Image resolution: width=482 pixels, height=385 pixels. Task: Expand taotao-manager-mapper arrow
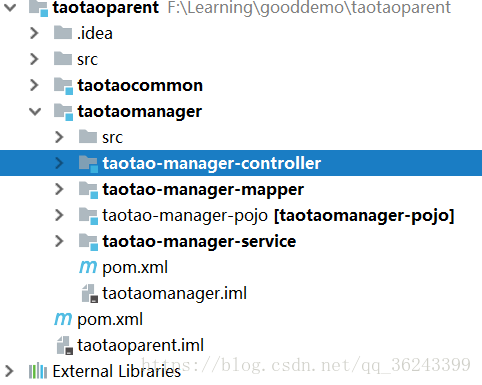pyautogui.click(x=59, y=189)
